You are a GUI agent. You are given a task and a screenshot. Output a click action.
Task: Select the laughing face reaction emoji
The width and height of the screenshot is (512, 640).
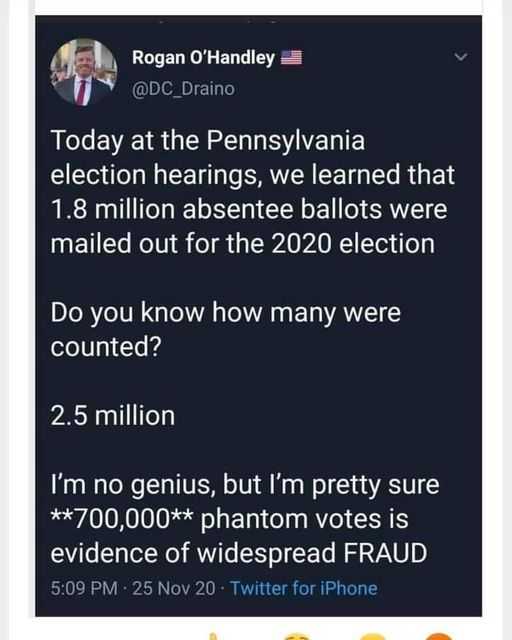tap(297, 637)
